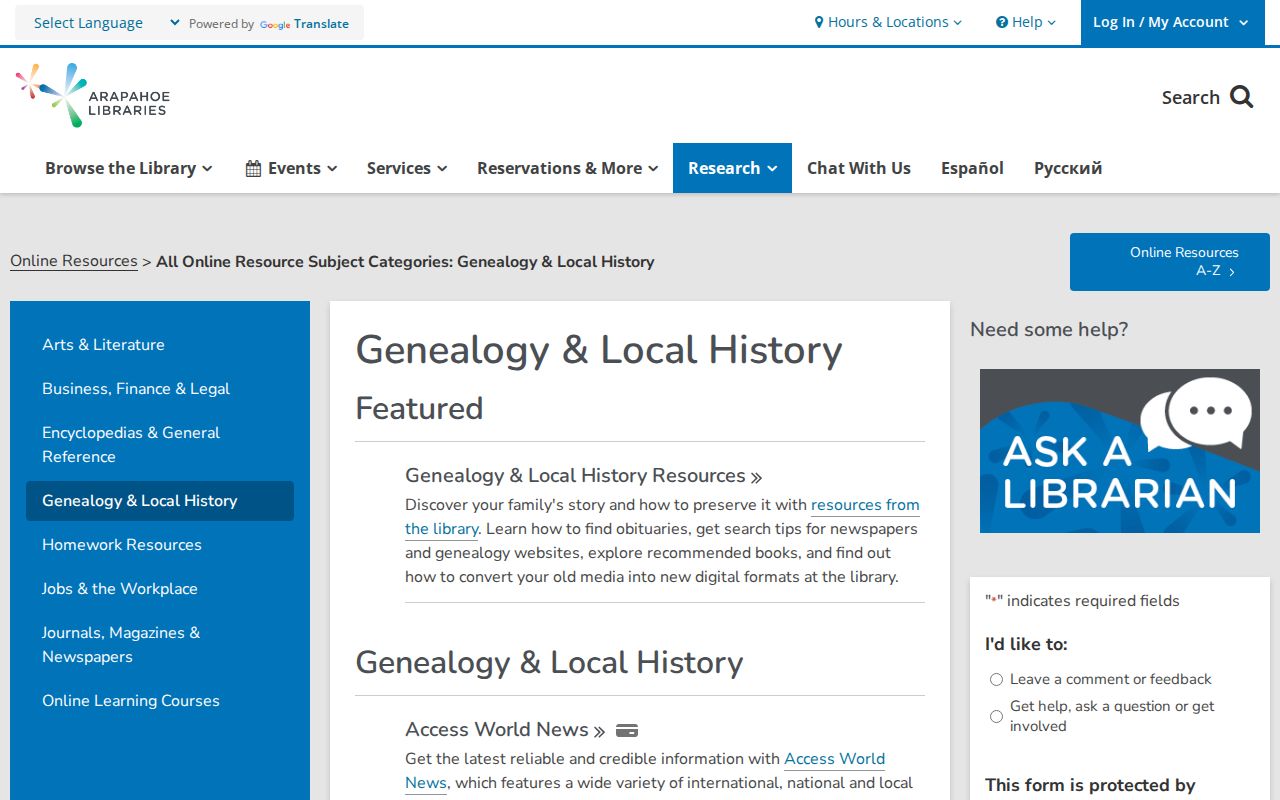Image resolution: width=1280 pixels, height=800 pixels.
Task: Open Chat With Us in navigation
Action: pos(859,168)
